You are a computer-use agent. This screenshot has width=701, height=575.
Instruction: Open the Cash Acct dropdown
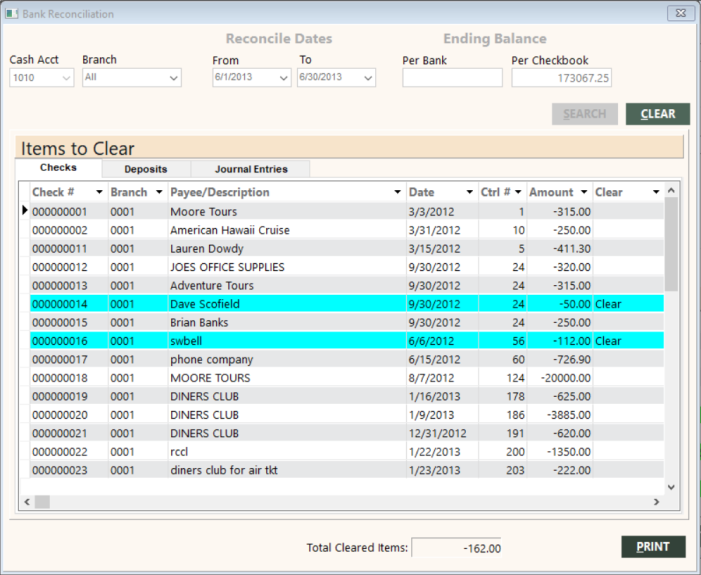tap(66, 78)
